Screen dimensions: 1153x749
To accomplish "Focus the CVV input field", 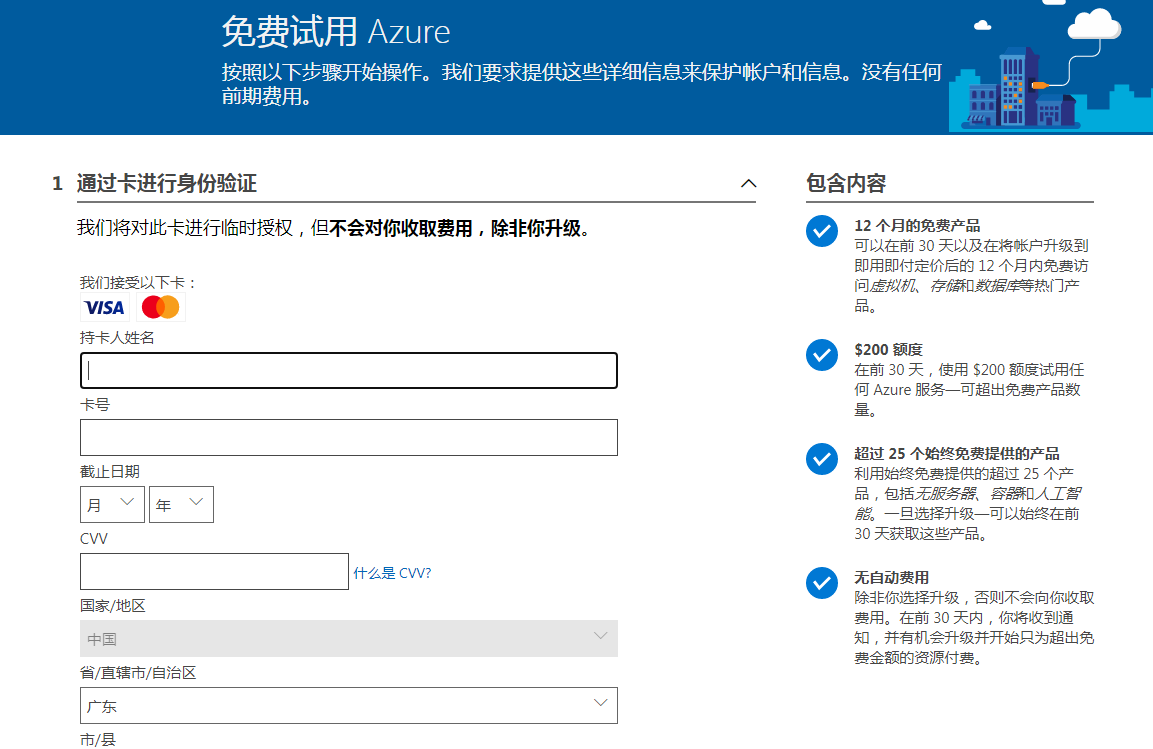I will pos(214,571).
